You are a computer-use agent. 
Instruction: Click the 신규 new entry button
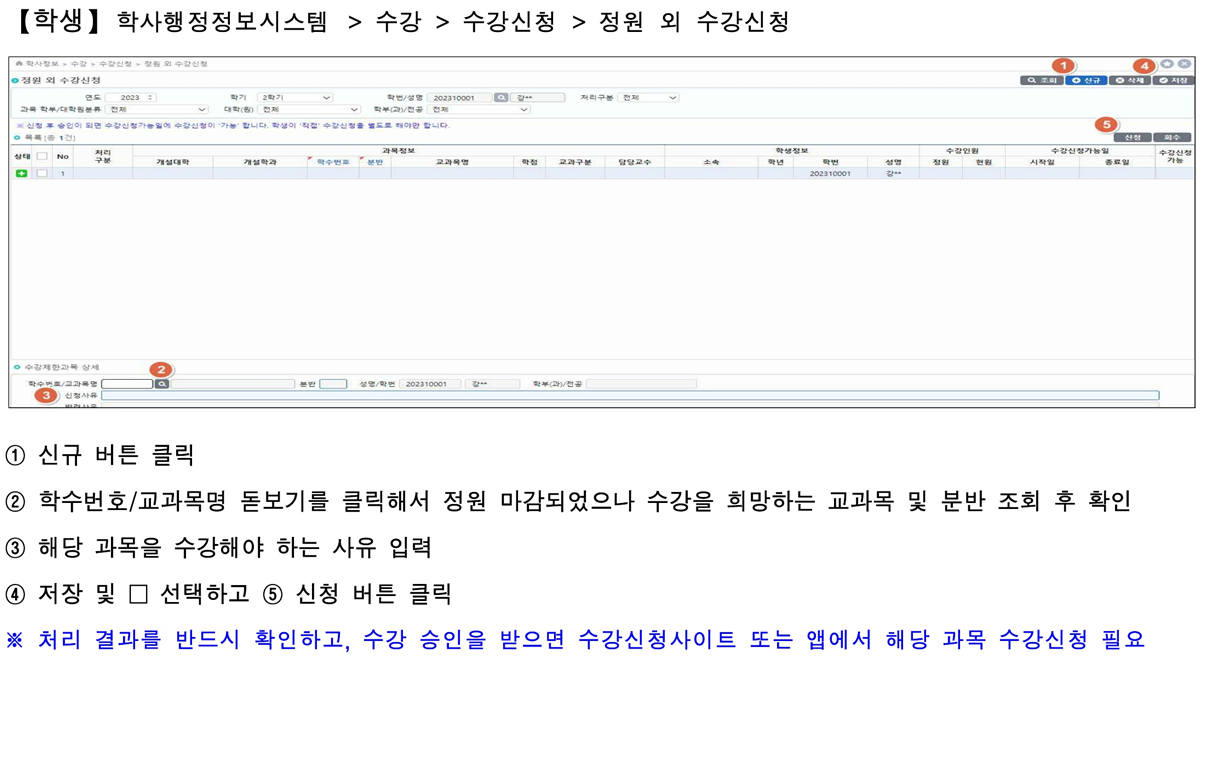coord(1085,80)
